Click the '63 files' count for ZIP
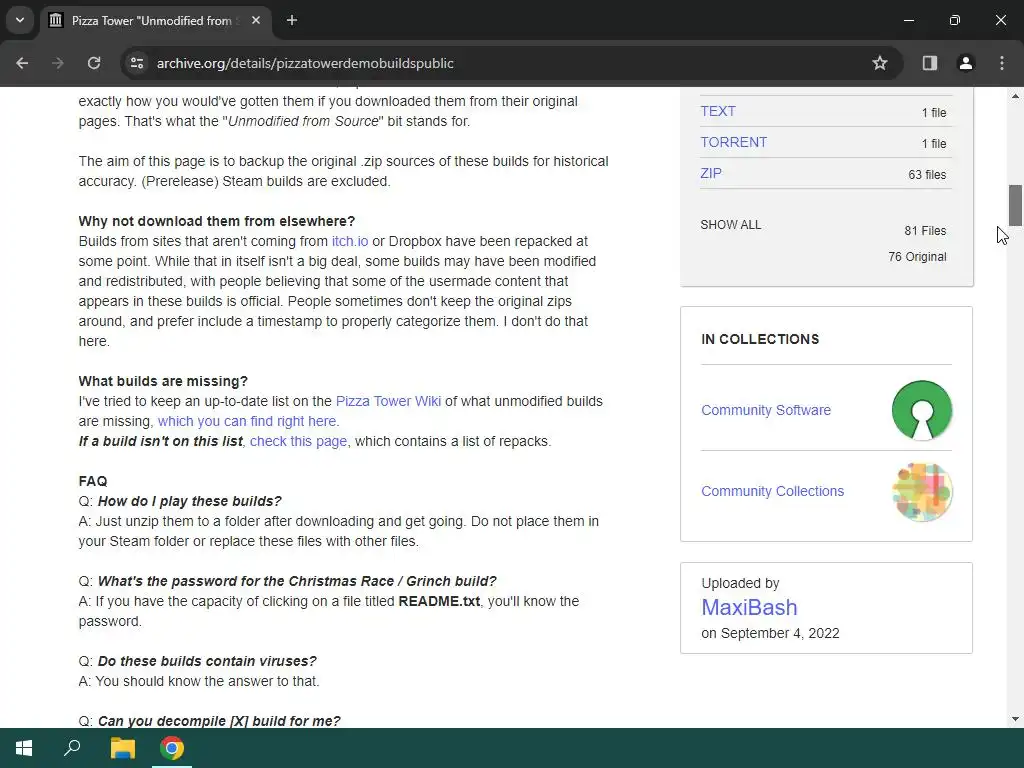Viewport: 1024px width, 768px height. [927, 174]
